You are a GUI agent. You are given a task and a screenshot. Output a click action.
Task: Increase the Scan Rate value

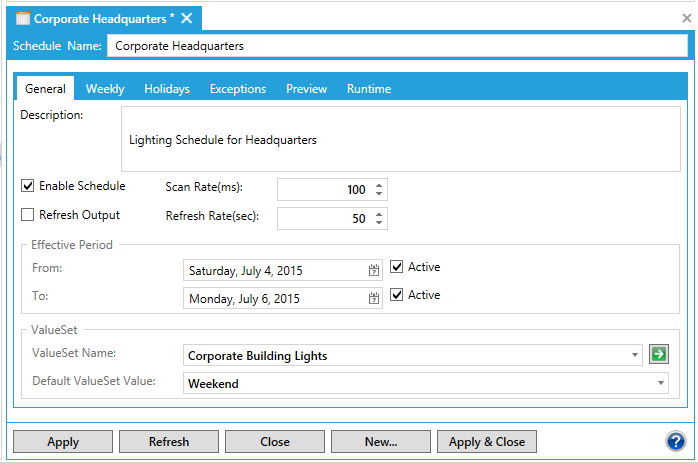click(378, 185)
